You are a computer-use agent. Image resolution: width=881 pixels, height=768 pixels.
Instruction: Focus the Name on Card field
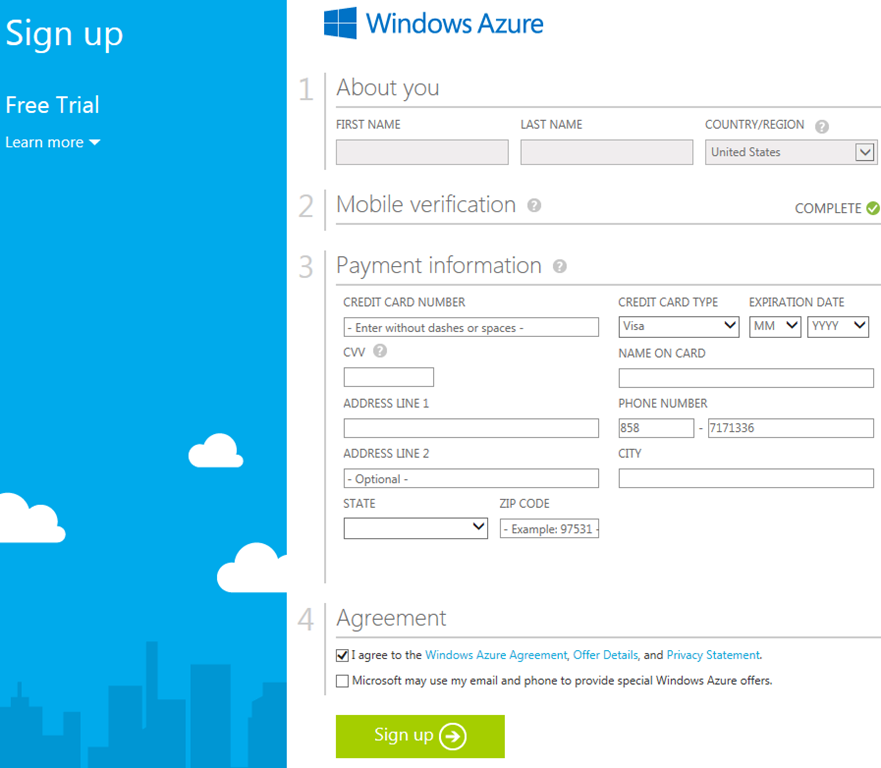pyautogui.click(x=746, y=378)
